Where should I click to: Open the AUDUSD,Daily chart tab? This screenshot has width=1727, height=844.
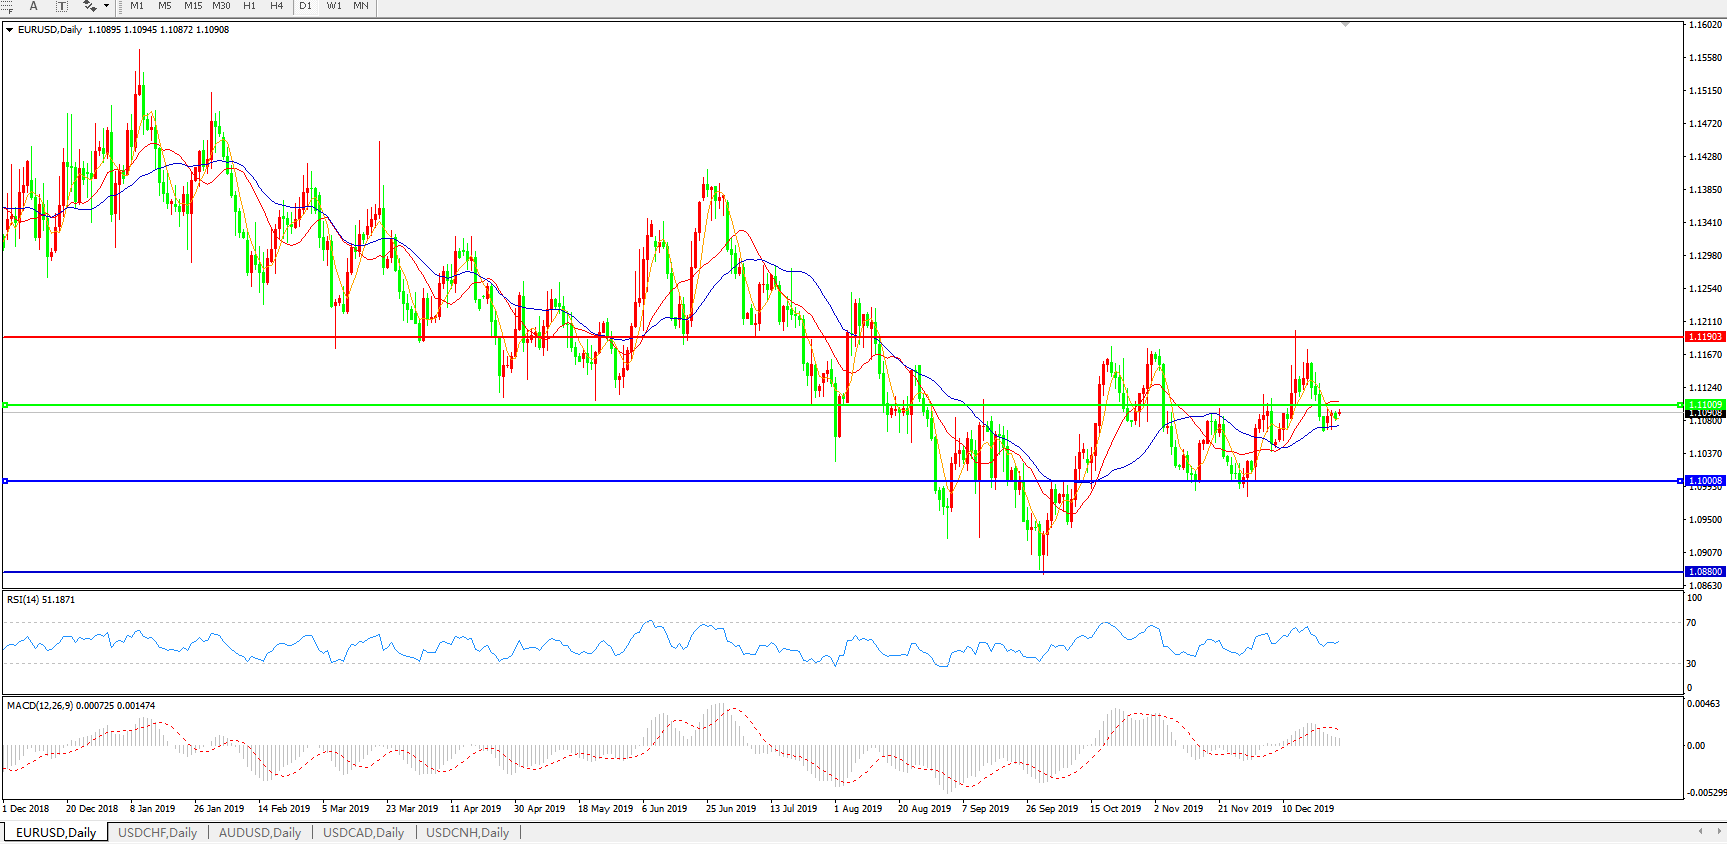[x=260, y=832]
